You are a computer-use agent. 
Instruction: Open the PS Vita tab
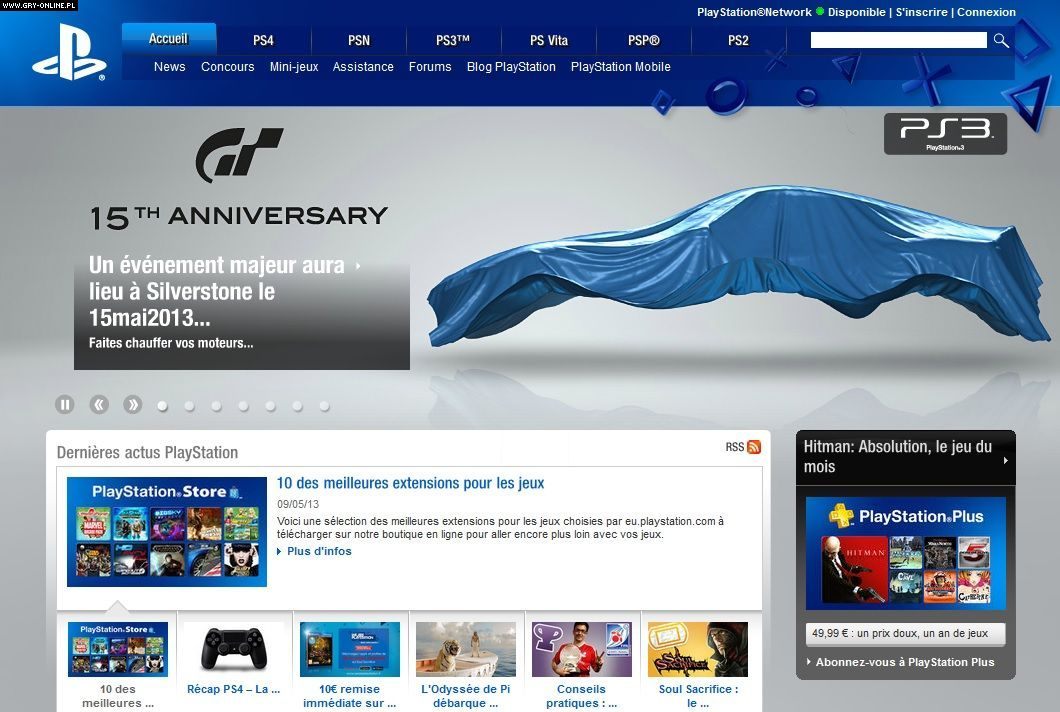pos(549,41)
